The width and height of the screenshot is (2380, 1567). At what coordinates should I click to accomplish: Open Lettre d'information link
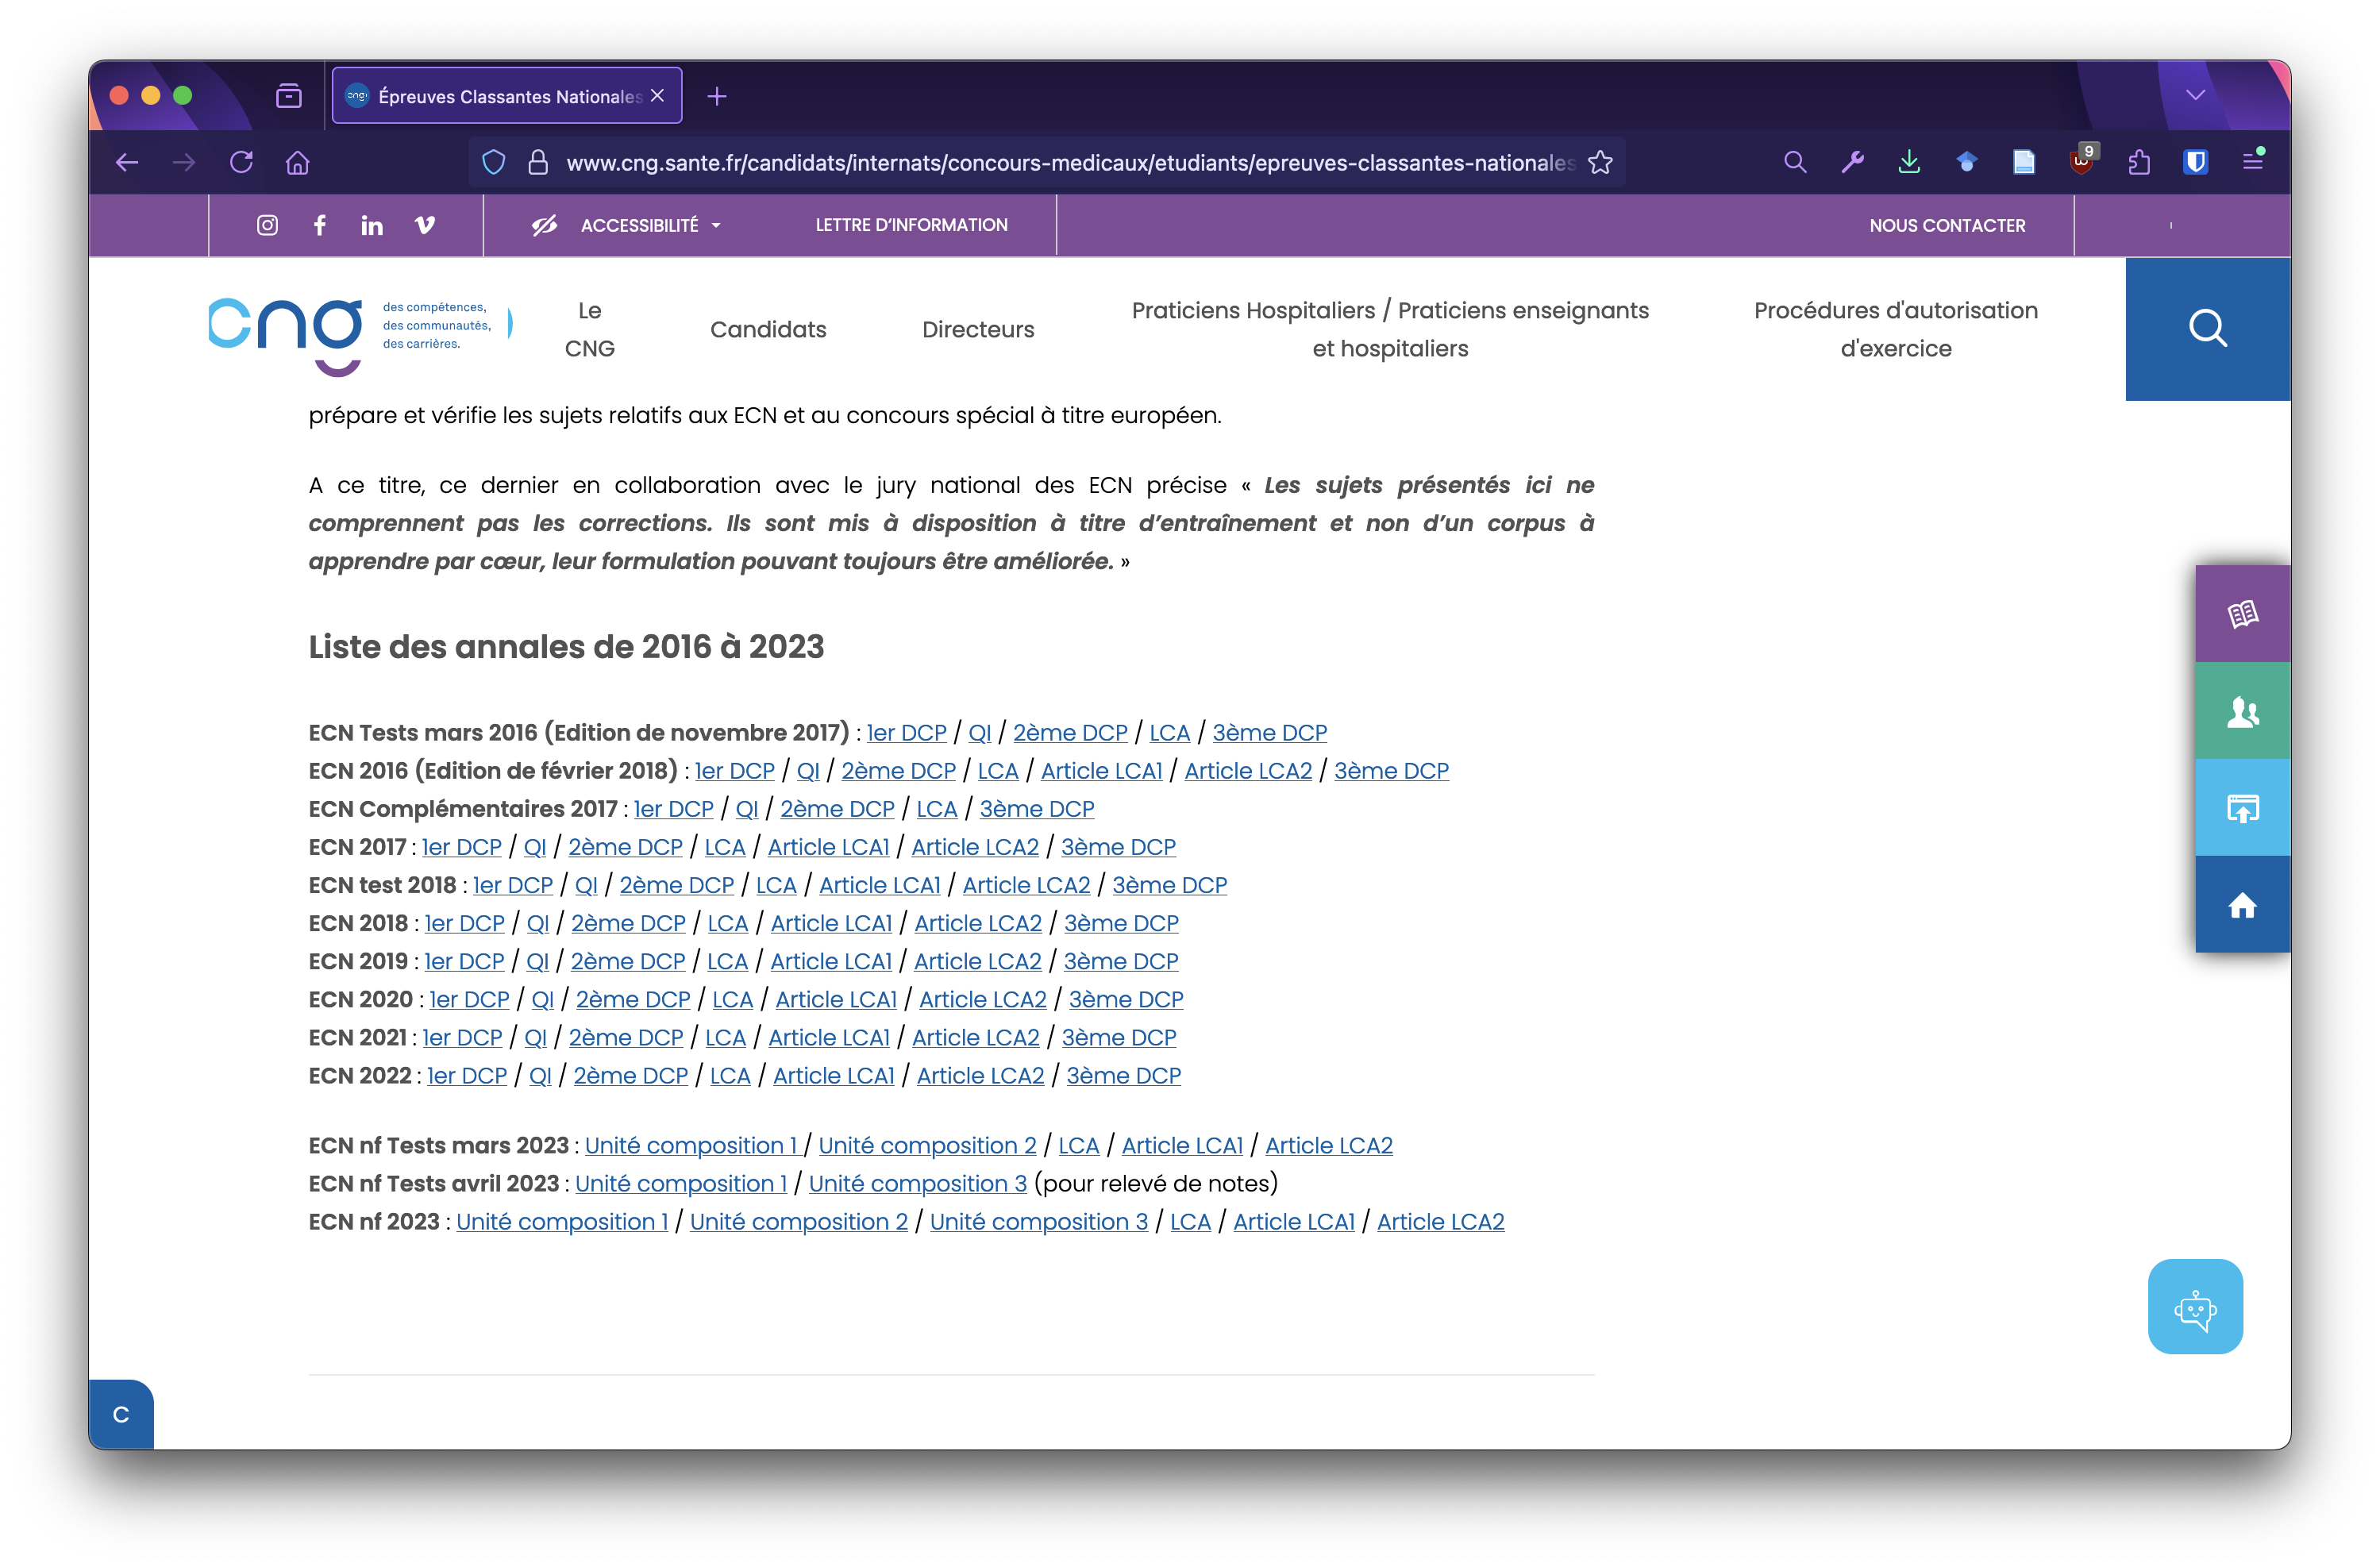coord(911,225)
